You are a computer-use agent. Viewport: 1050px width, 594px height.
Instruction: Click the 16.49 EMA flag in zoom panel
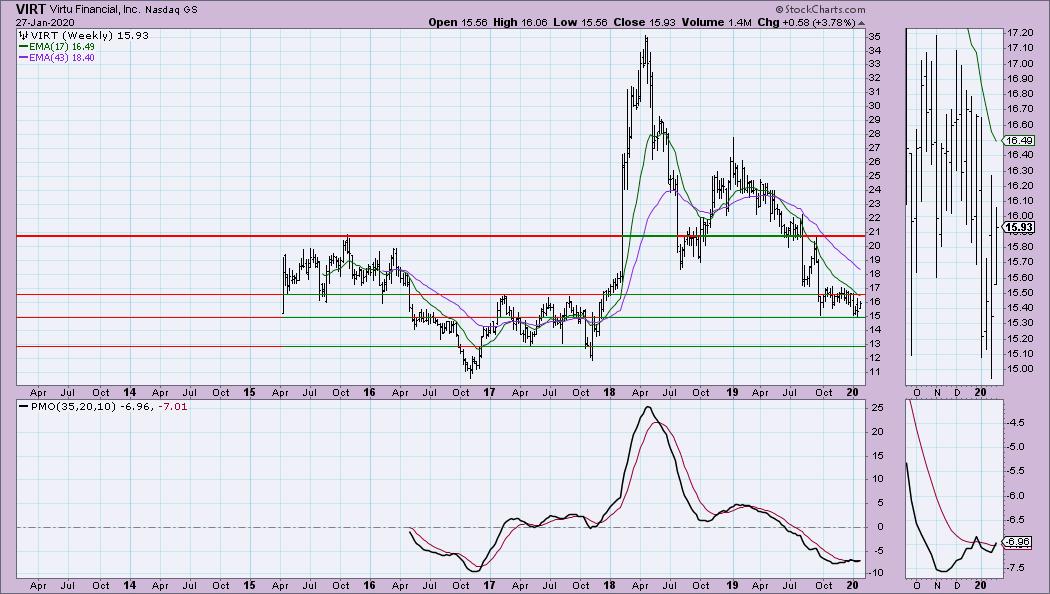pyautogui.click(x=1019, y=141)
